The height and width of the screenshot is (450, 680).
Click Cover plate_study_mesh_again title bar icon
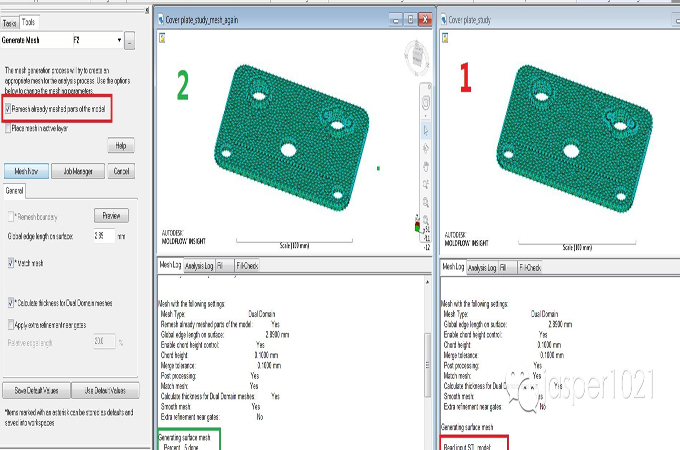(x=160, y=20)
